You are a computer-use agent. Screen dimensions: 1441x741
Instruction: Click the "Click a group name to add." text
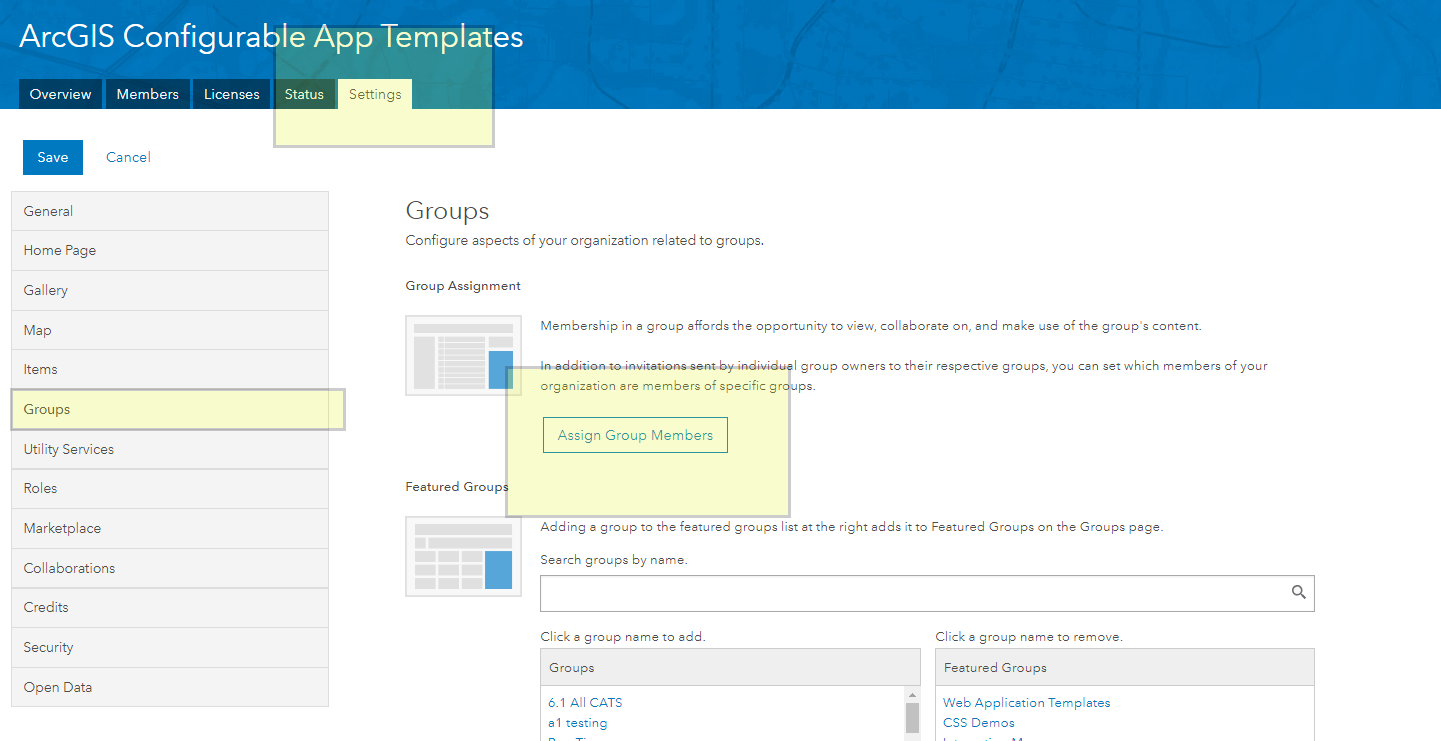623,637
